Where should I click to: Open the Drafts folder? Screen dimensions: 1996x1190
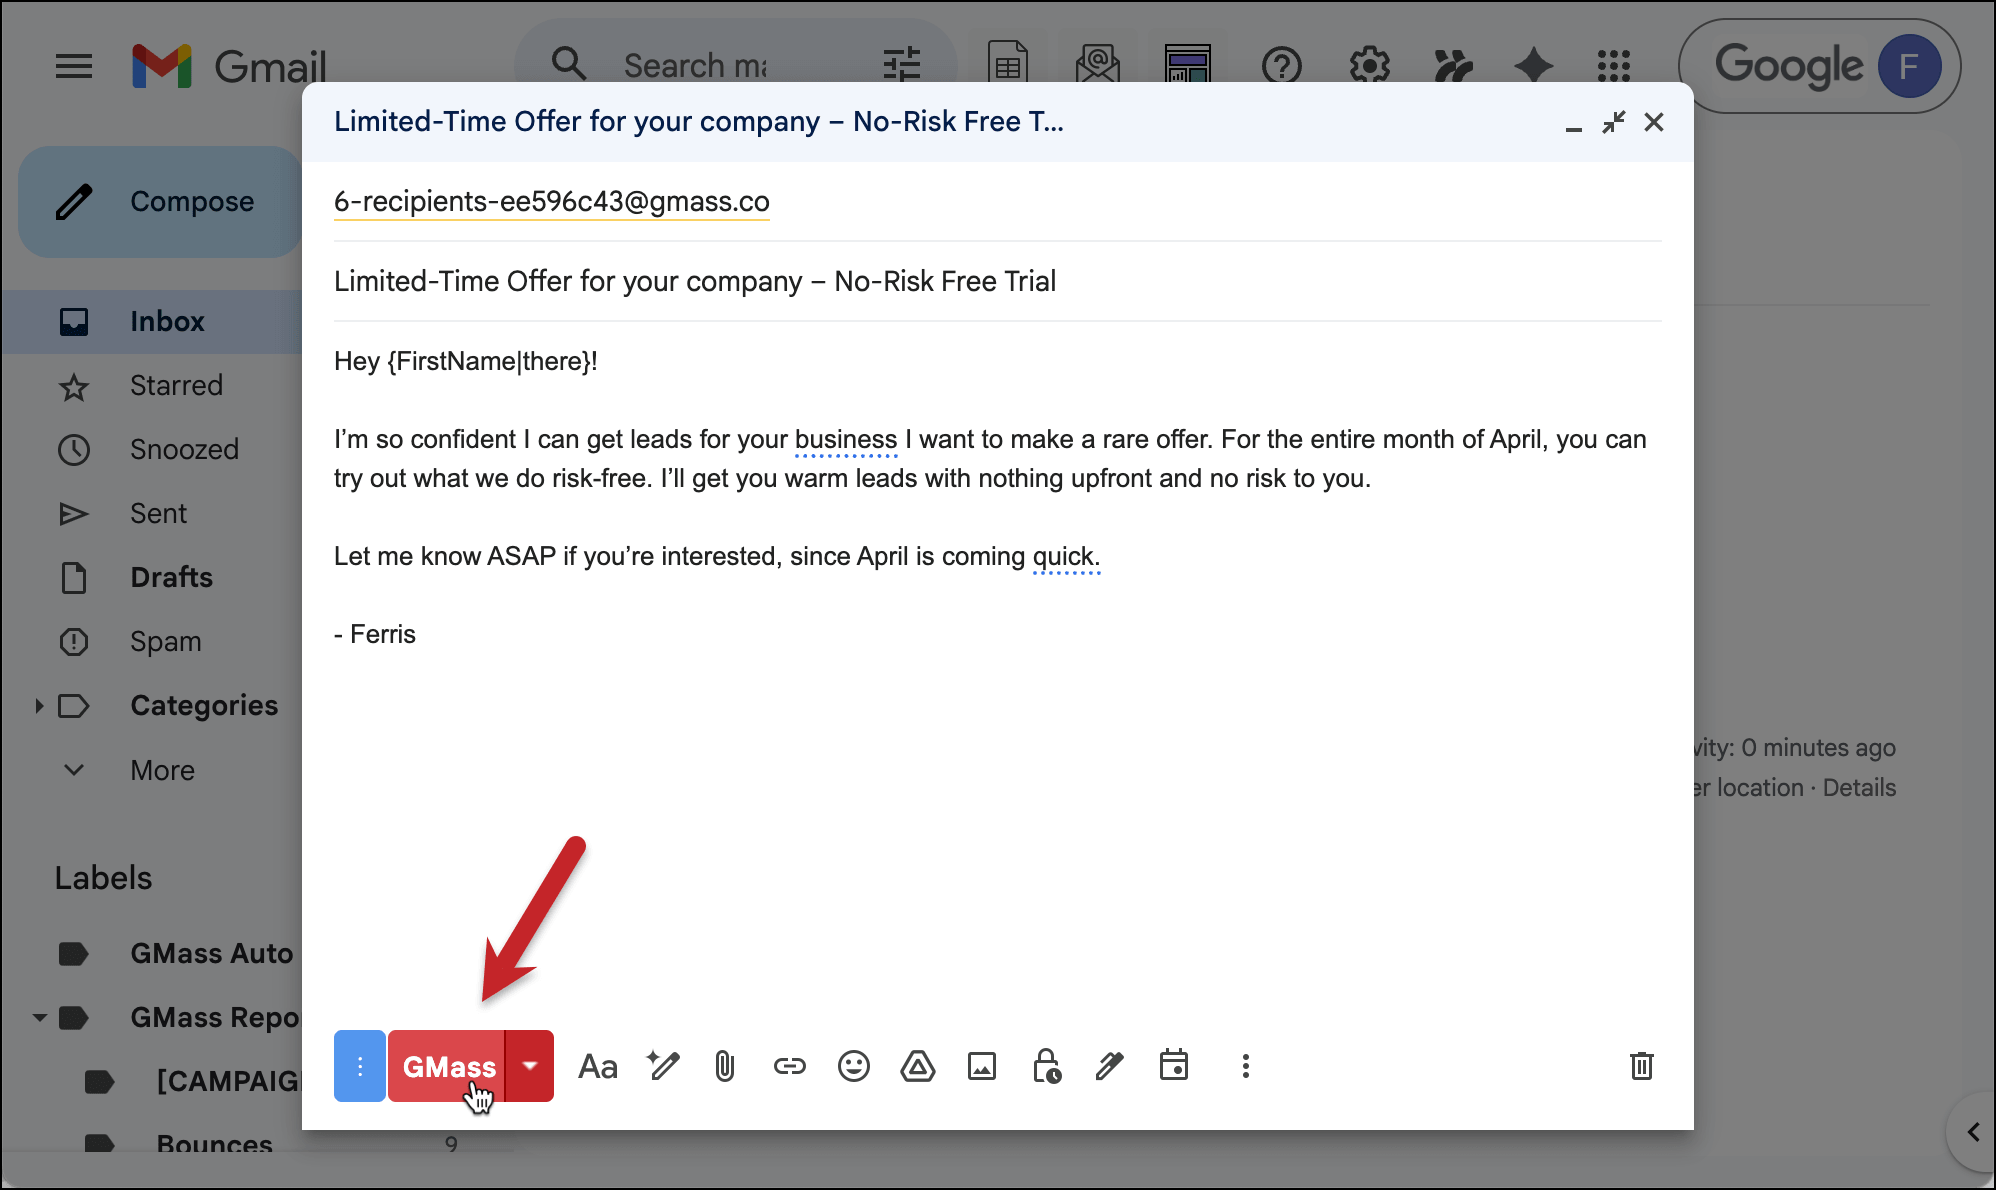tap(171, 578)
